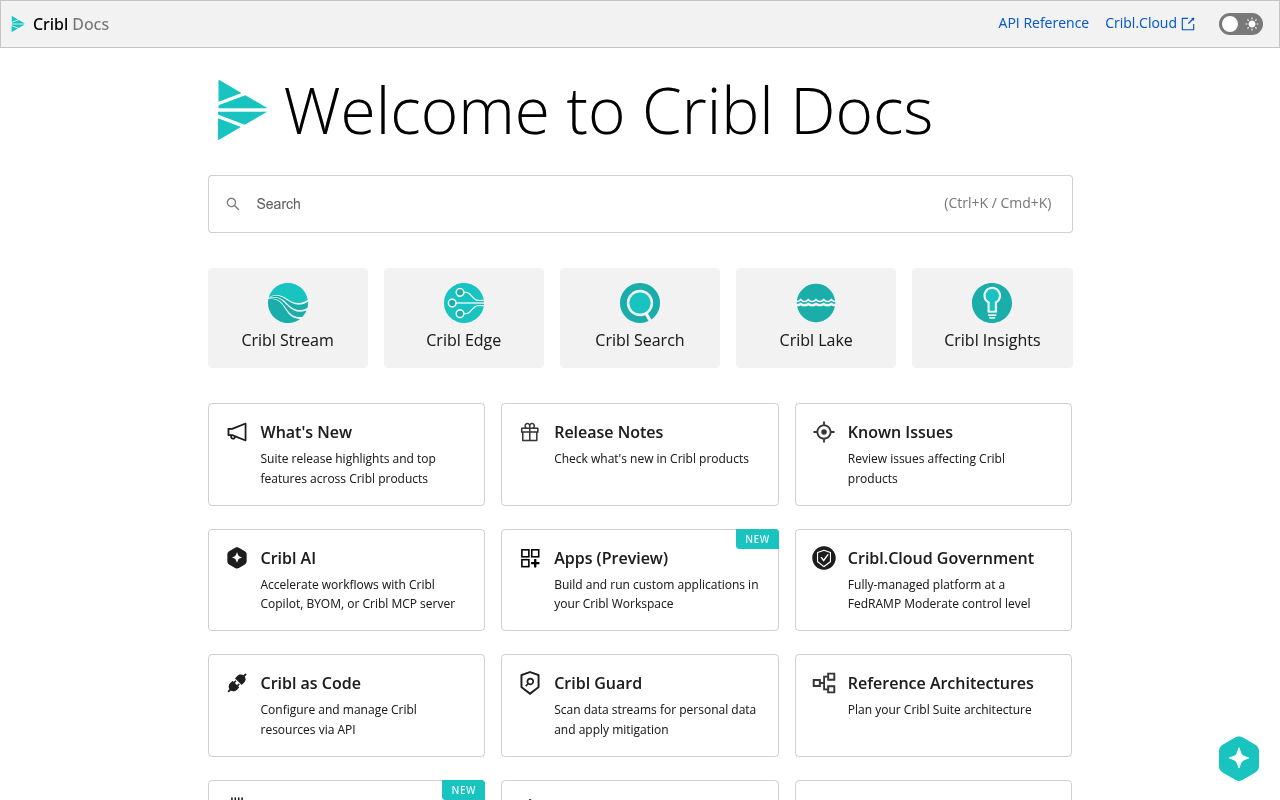This screenshot has width=1280, height=800.
Task: Click the Release Notes gift icon
Action: tap(530, 432)
